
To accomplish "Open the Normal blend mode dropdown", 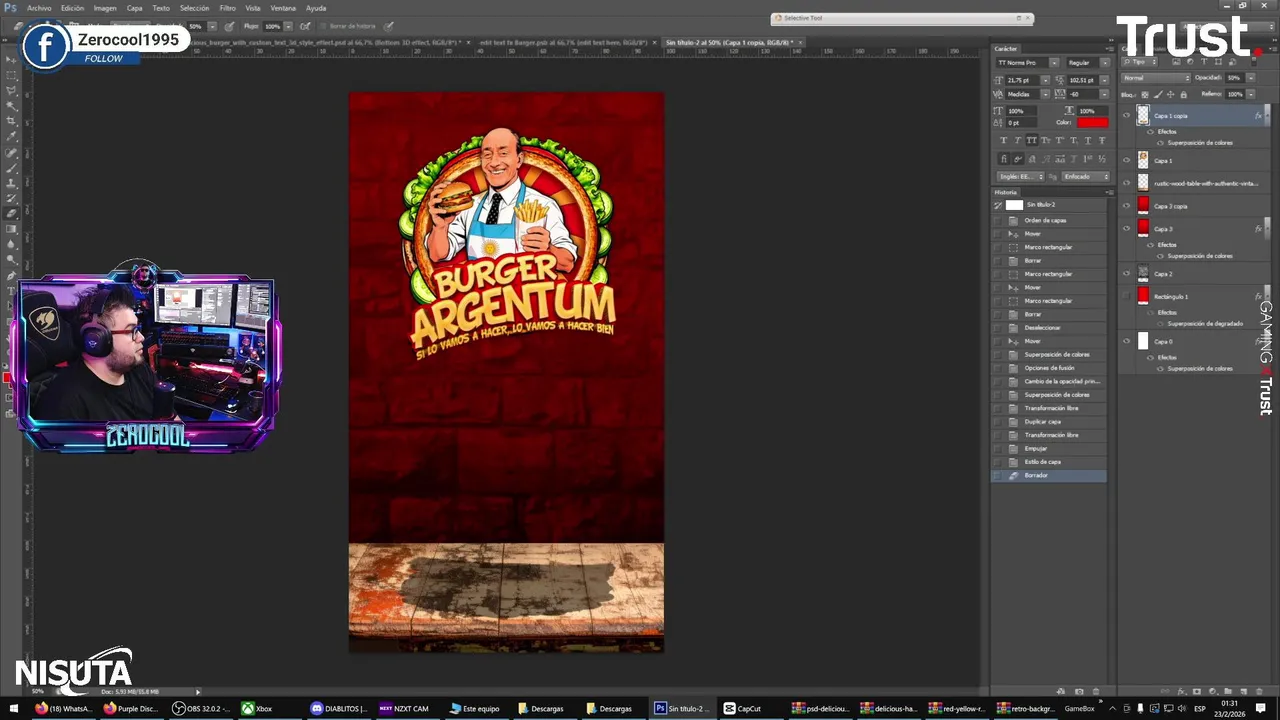I will point(1155,78).
